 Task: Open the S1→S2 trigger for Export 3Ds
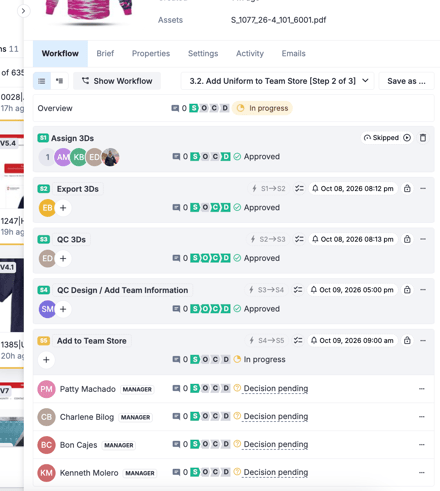269,189
